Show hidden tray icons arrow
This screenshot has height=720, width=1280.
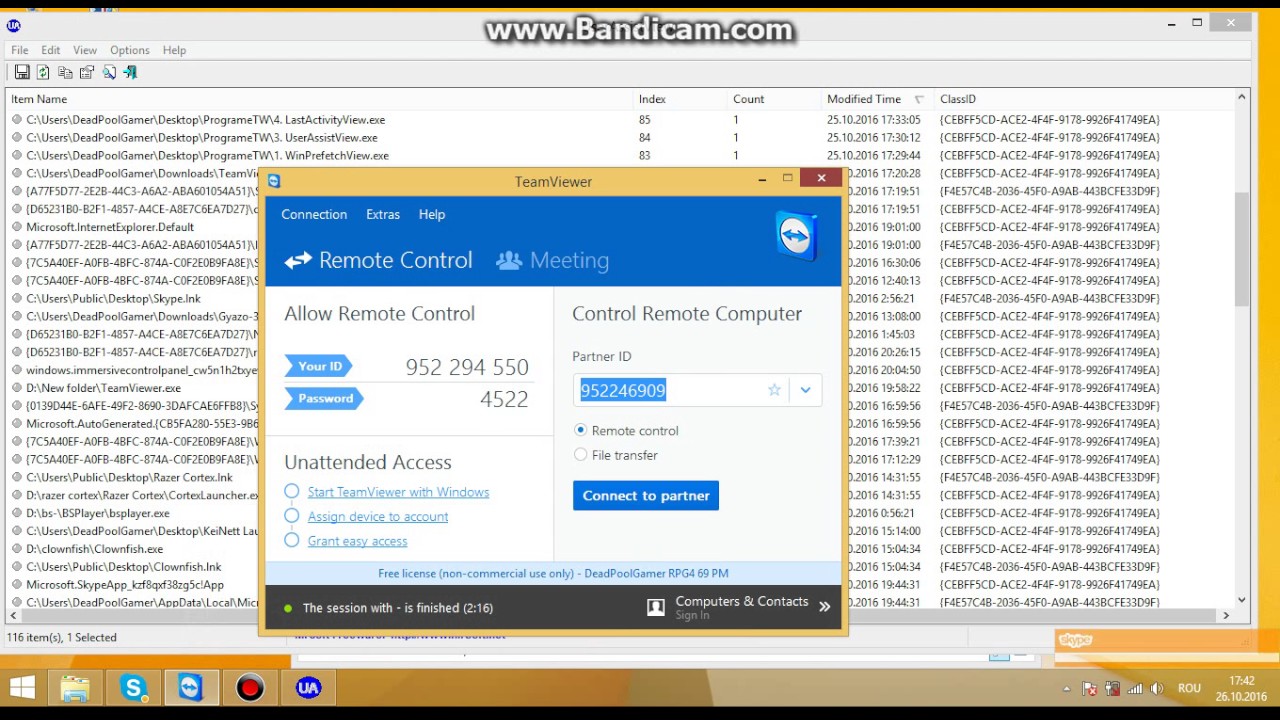tap(1066, 689)
